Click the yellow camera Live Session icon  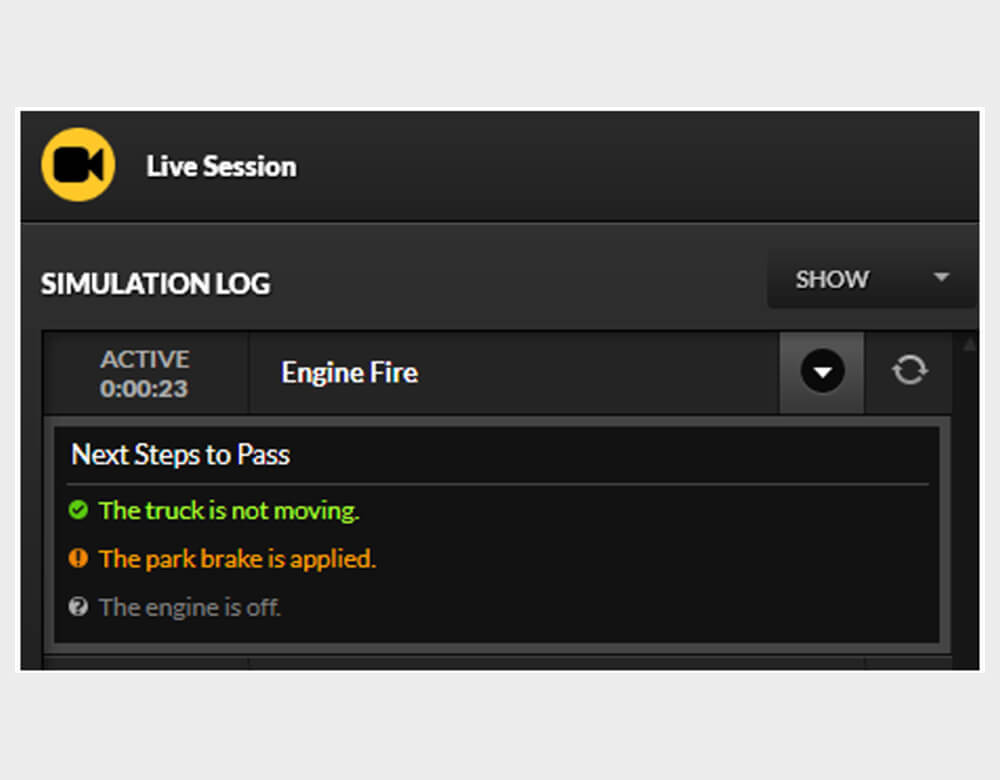pyautogui.click(x=78, y=165)
